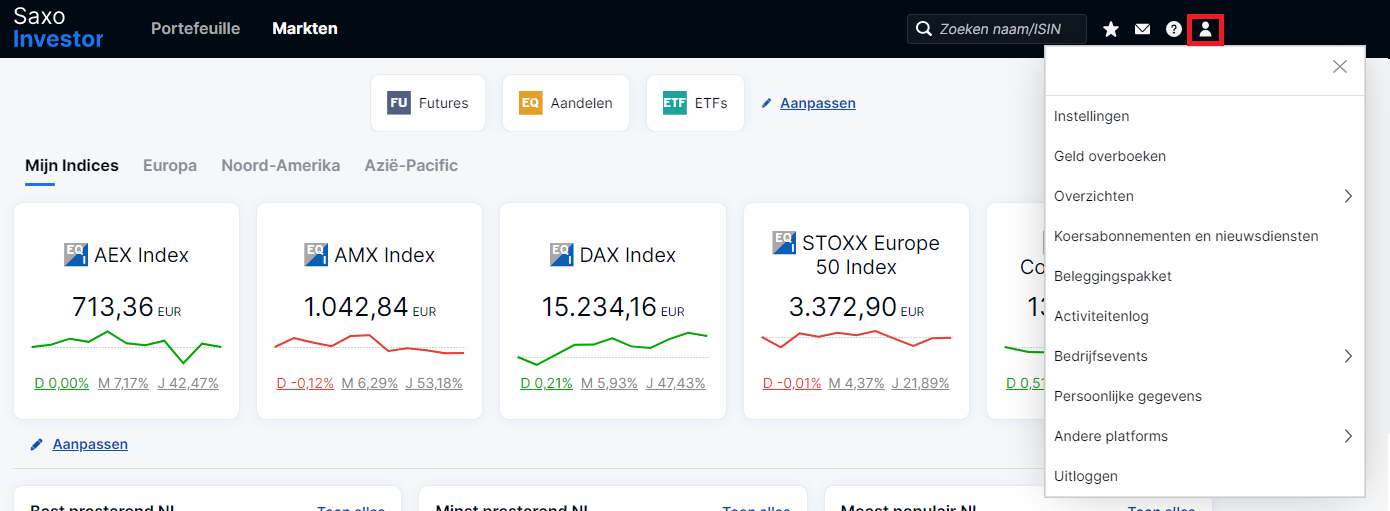This screenshot has width=1390, height=511.
Task: Select AEX yearly change J 42,47%
Action: click(x=188, y=383)
